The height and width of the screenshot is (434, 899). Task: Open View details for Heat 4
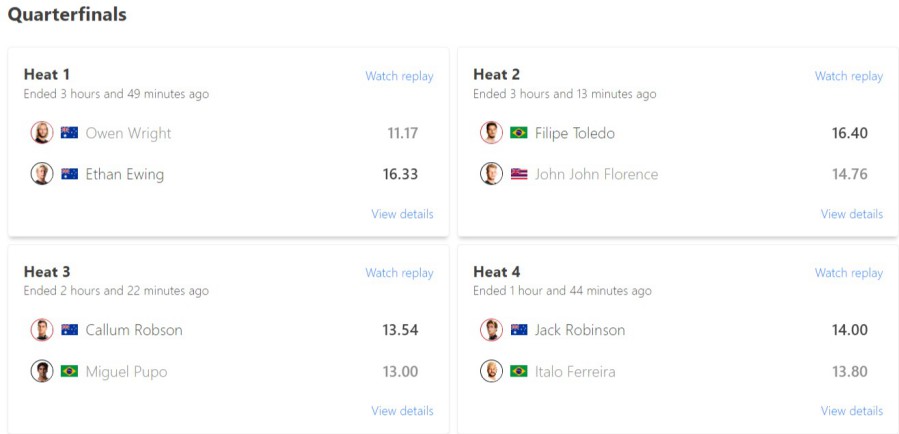pos(852,411)
